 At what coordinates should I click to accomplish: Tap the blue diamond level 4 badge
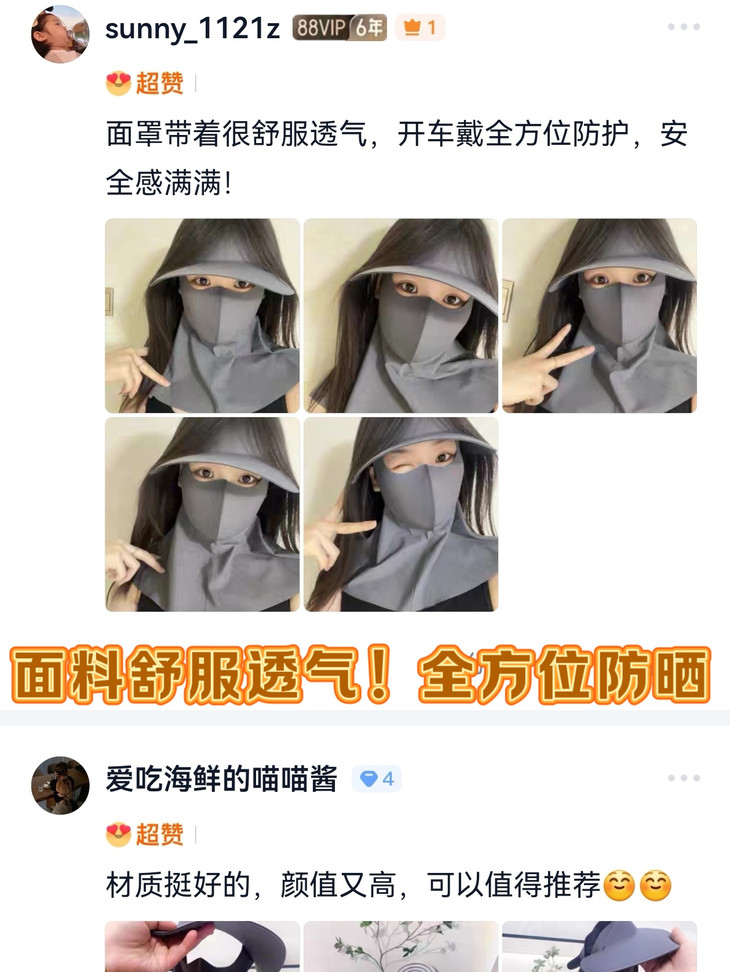click(x=377, y=779)
